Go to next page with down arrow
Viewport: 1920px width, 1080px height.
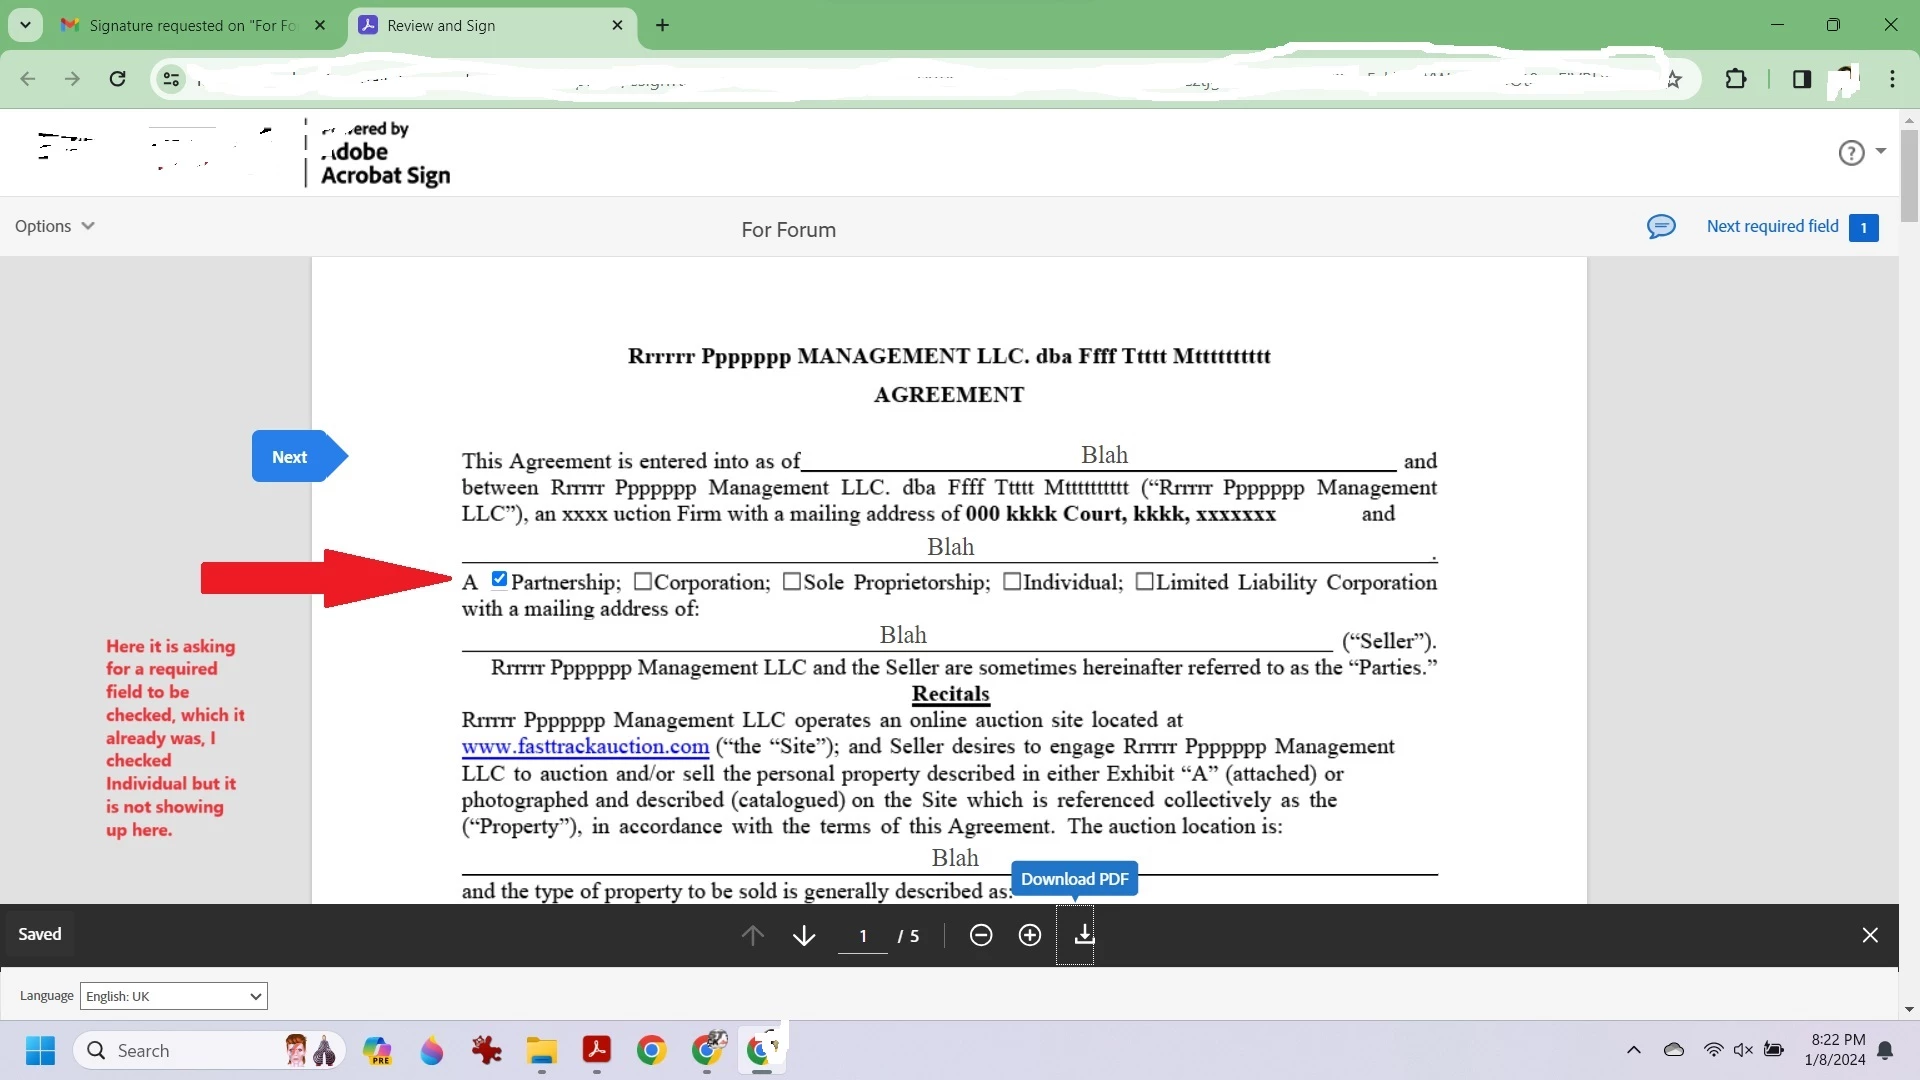click(803, 935)
